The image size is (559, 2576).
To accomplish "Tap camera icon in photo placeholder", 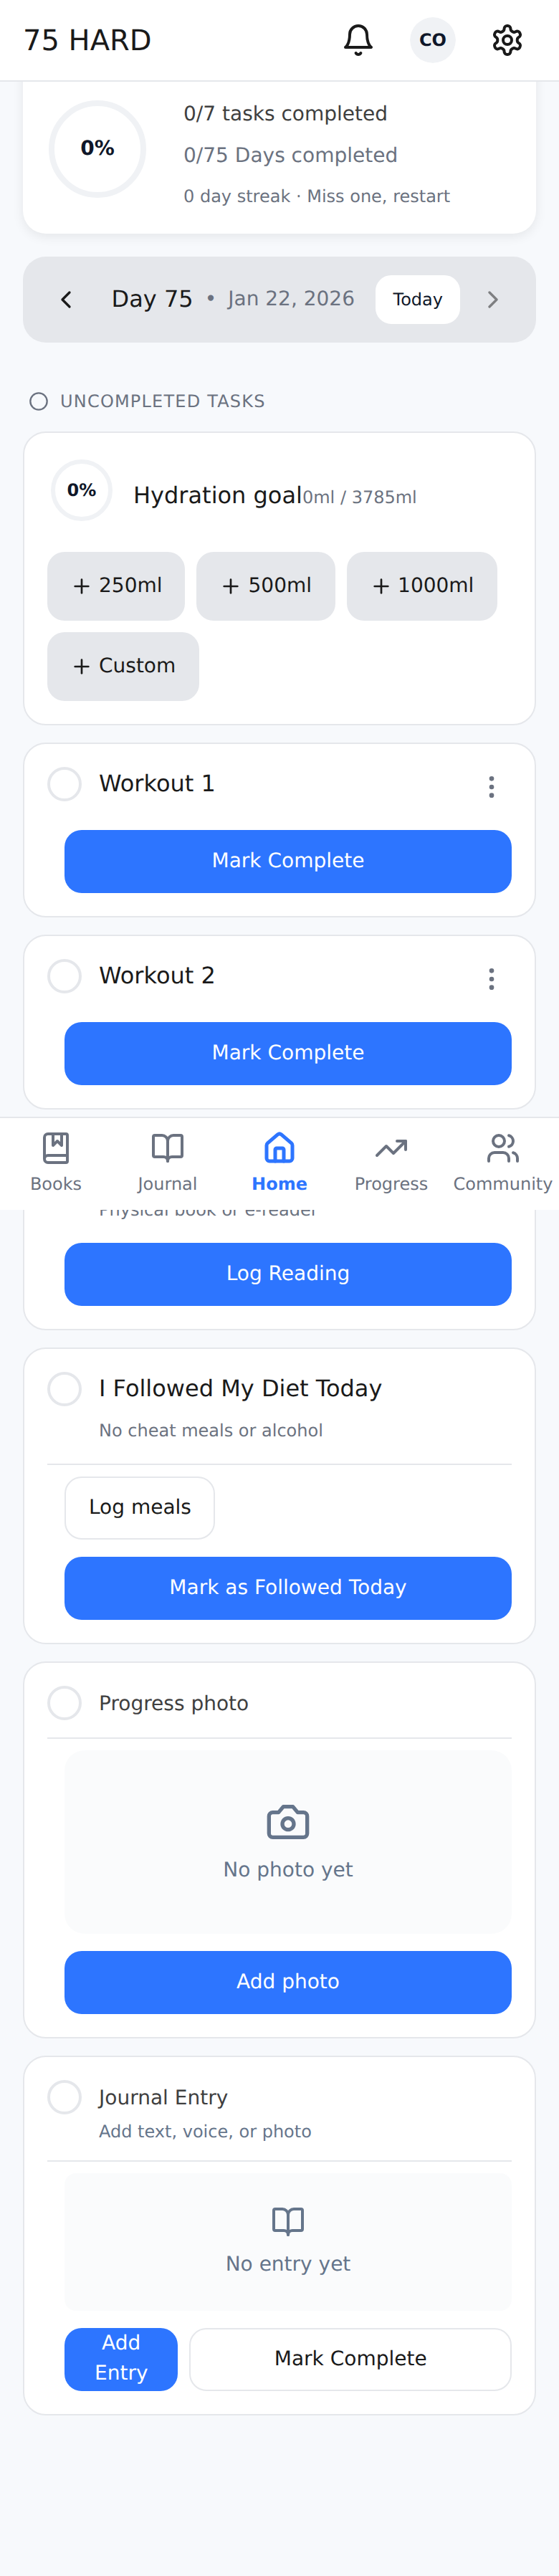I will click(x=288, y=1822).
